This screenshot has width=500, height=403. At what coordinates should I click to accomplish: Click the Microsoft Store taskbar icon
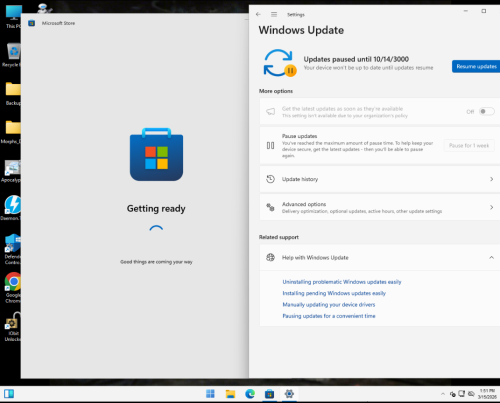coord(269,394)
